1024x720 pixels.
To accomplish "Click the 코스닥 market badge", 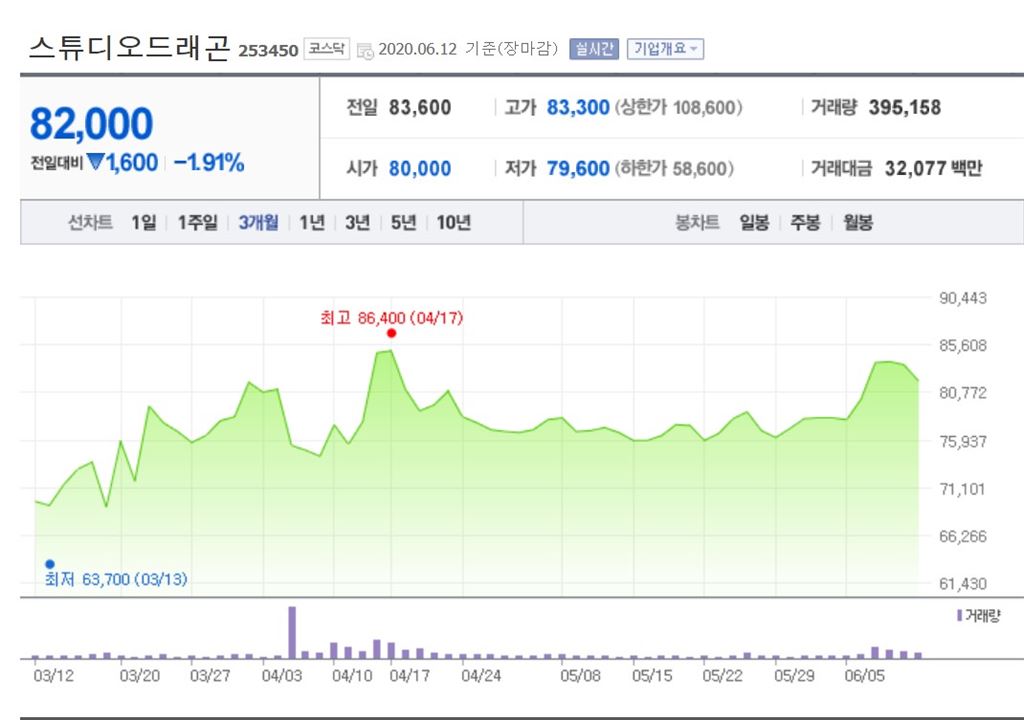I will click(x=327, y=49).
